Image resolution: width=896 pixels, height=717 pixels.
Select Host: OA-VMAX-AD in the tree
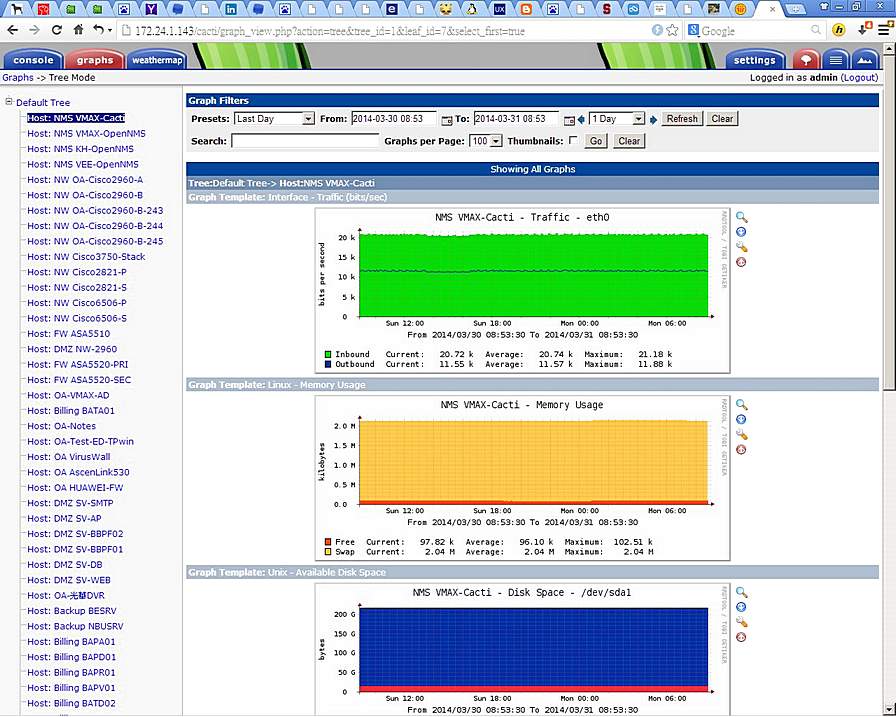(x=68, y=395)
